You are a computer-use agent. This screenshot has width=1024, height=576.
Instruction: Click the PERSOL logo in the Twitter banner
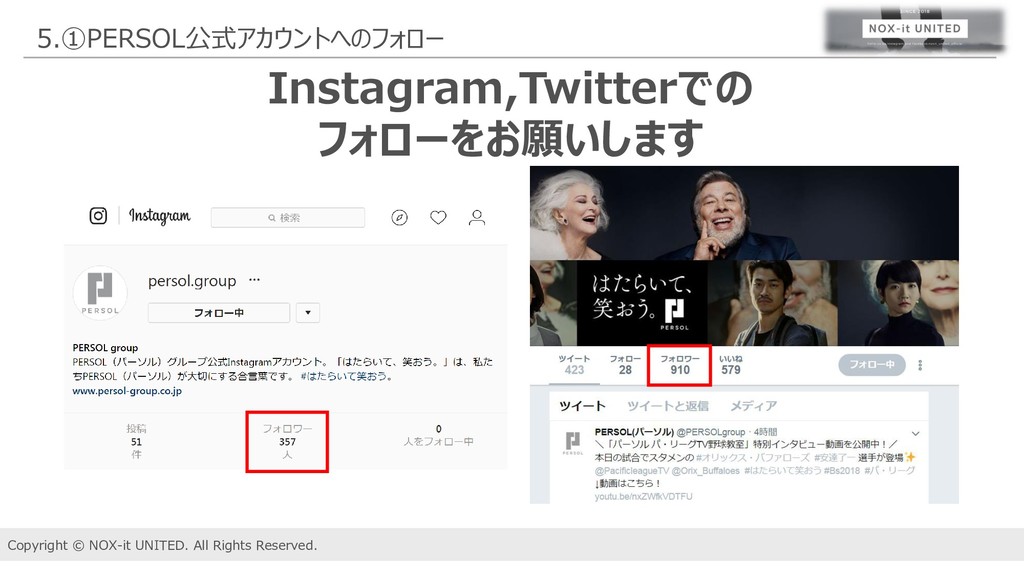pyautogui.click(x=675, y=314)
